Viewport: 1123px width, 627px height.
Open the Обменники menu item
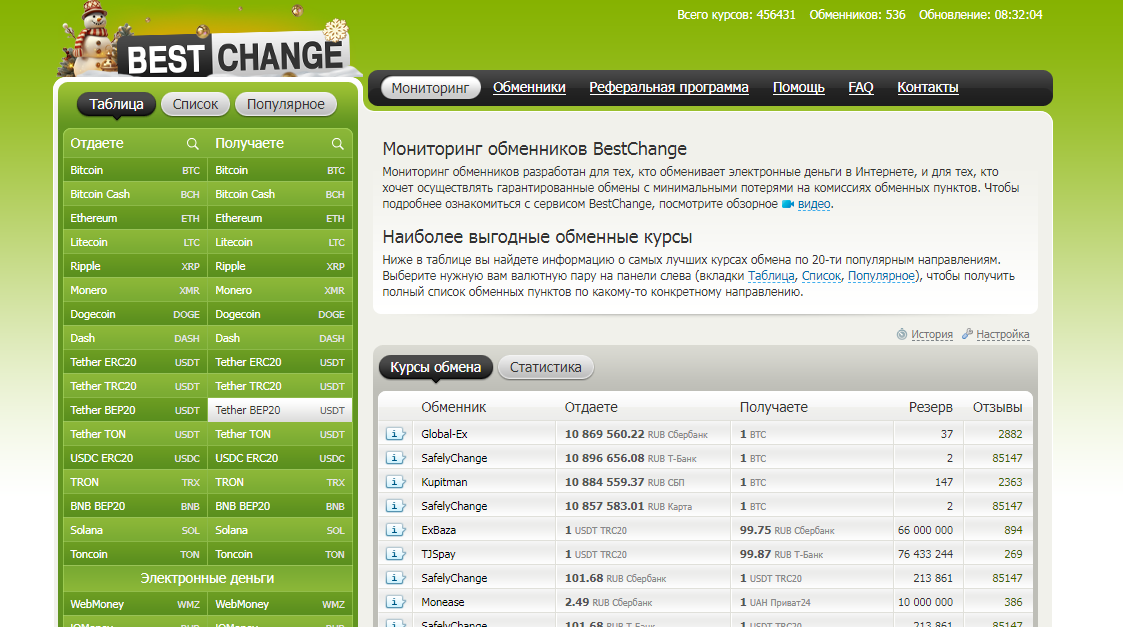click(529, 87)
